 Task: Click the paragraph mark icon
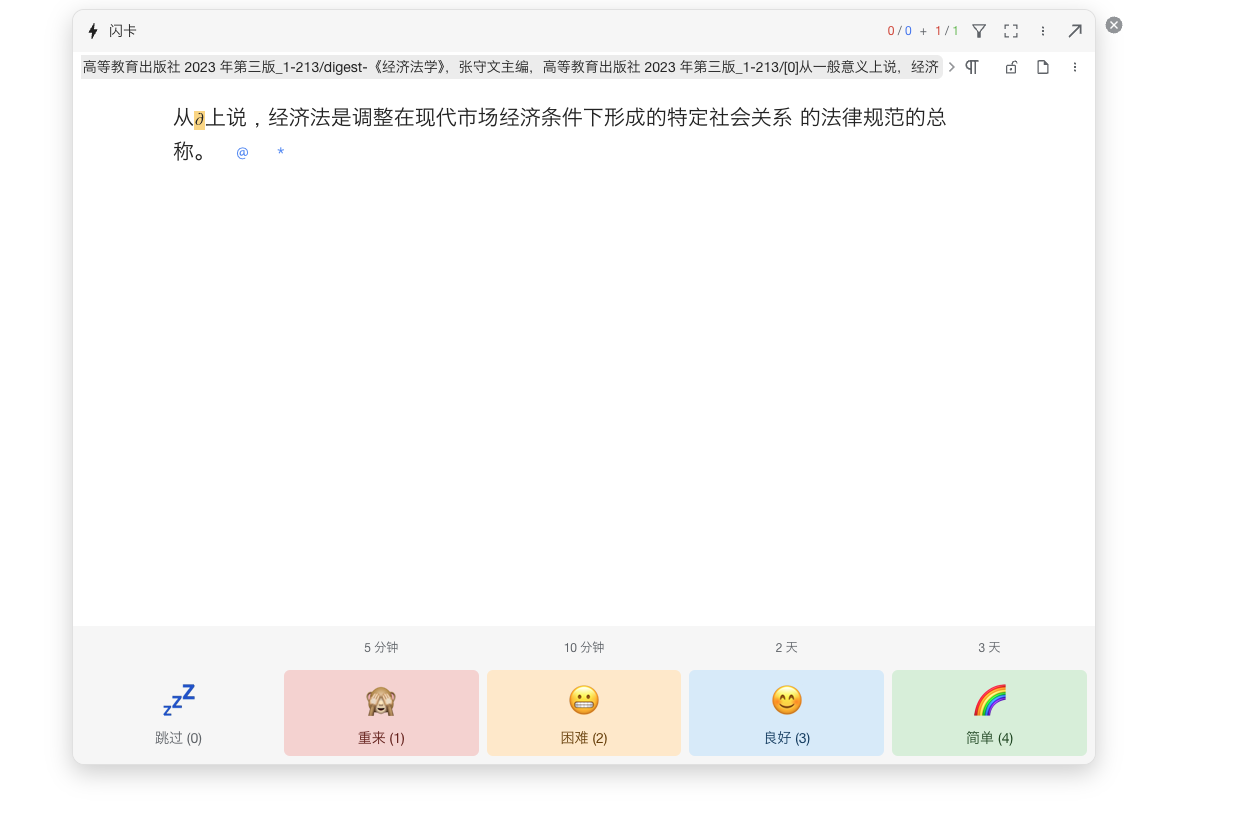971,67
